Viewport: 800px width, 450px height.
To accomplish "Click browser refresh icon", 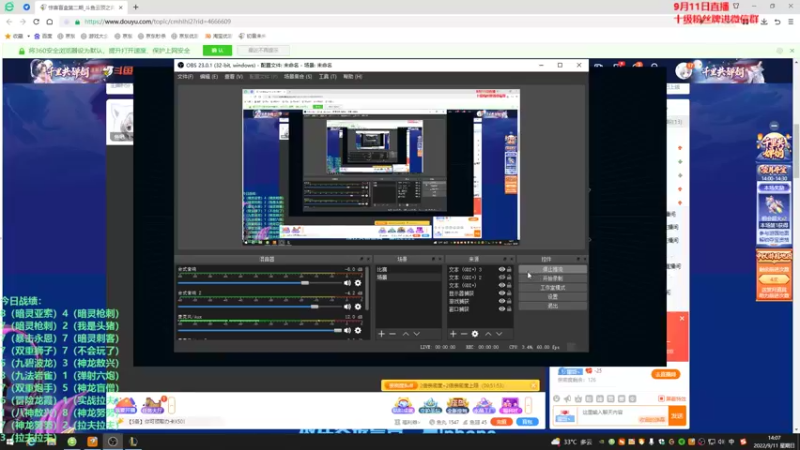I will pyautogui.click(x=36, y=21).
